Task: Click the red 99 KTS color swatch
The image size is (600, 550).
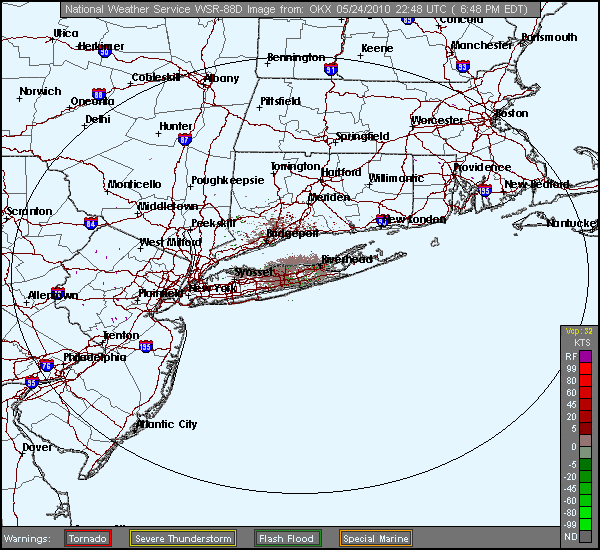Action: [x=585, y=369]
